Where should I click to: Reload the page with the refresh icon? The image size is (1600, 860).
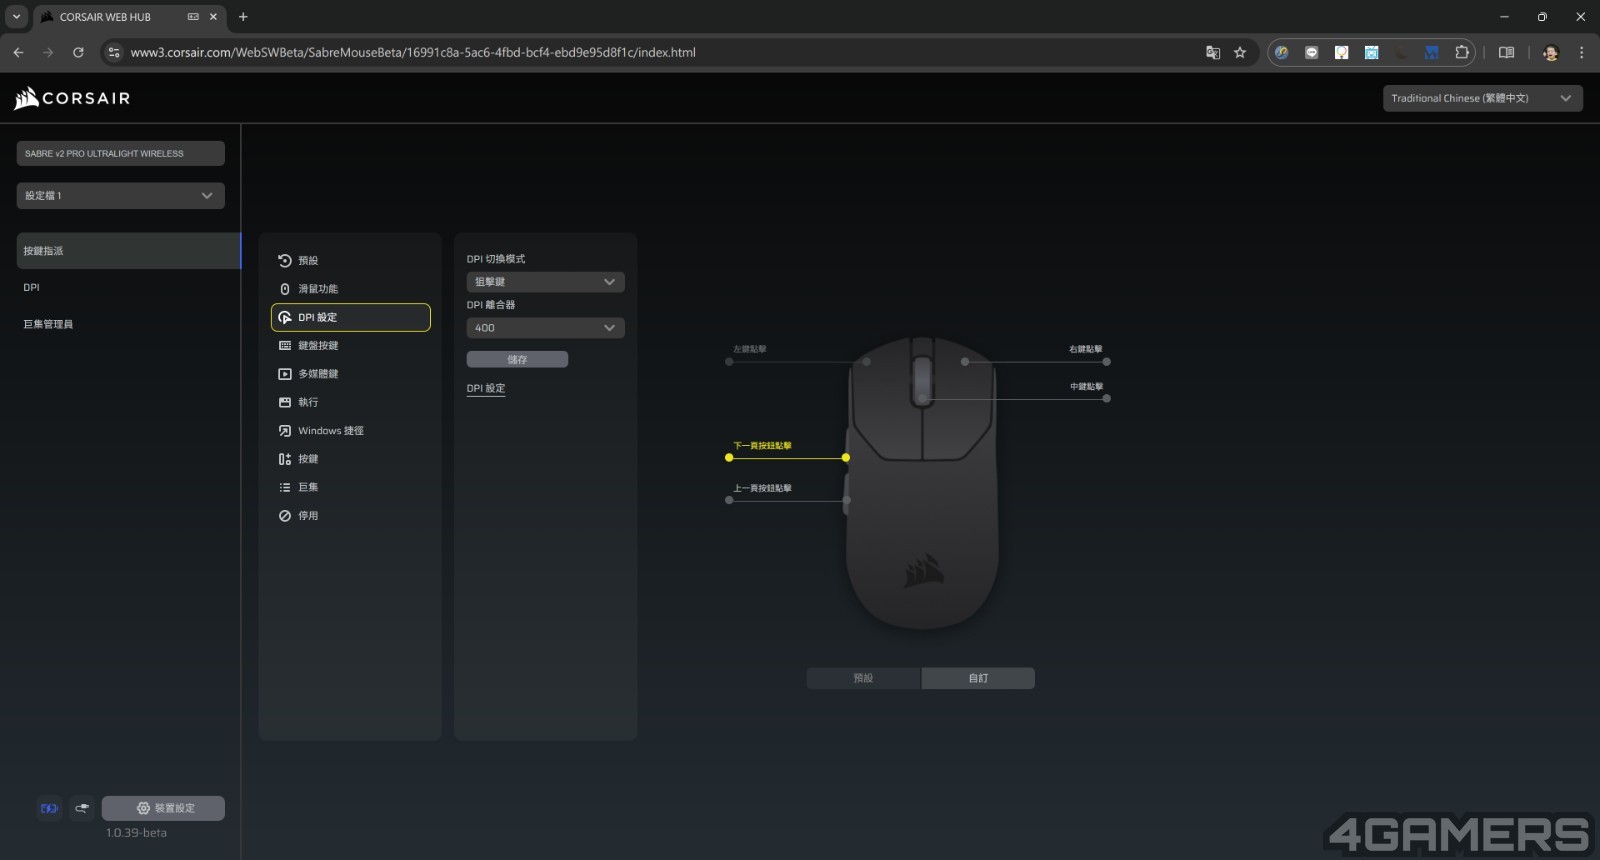coord(78,53)
